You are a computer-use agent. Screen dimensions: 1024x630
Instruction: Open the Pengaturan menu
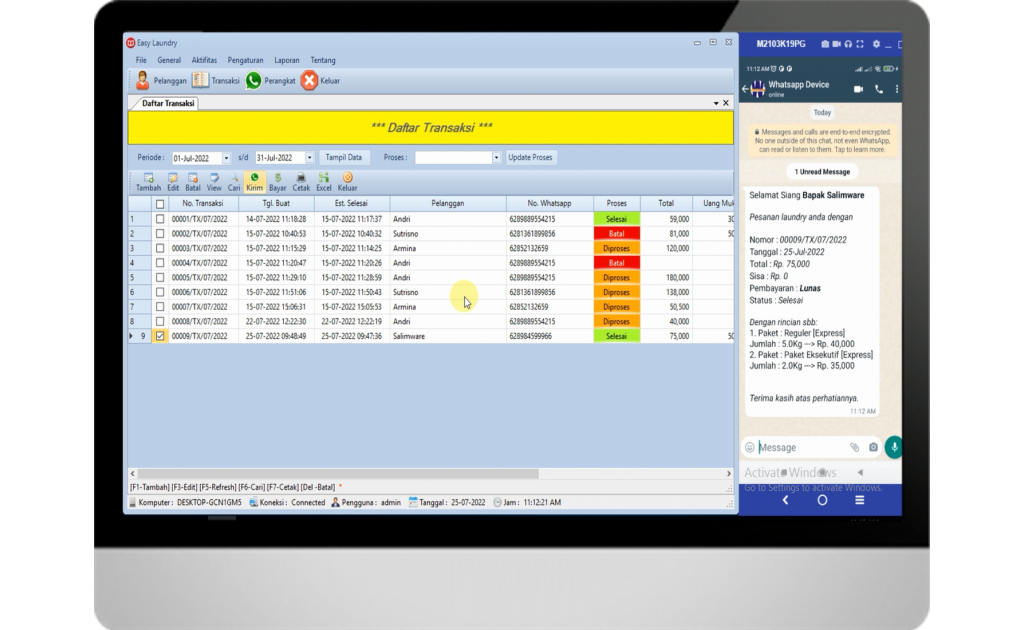pyautogui.click(x=245, y=60)
